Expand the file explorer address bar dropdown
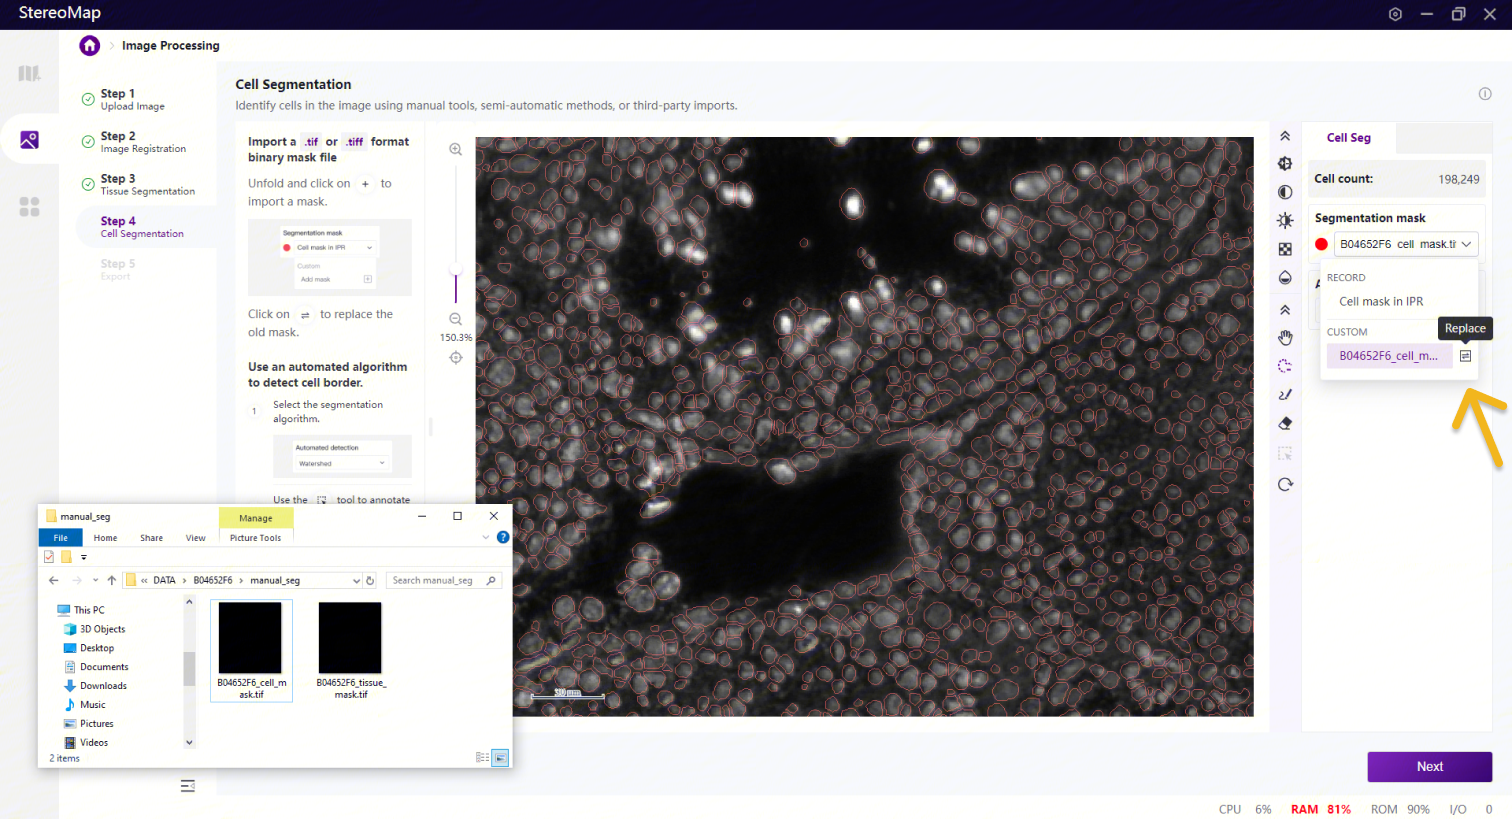Viewport: 1512px width, 819px height. 356,580
